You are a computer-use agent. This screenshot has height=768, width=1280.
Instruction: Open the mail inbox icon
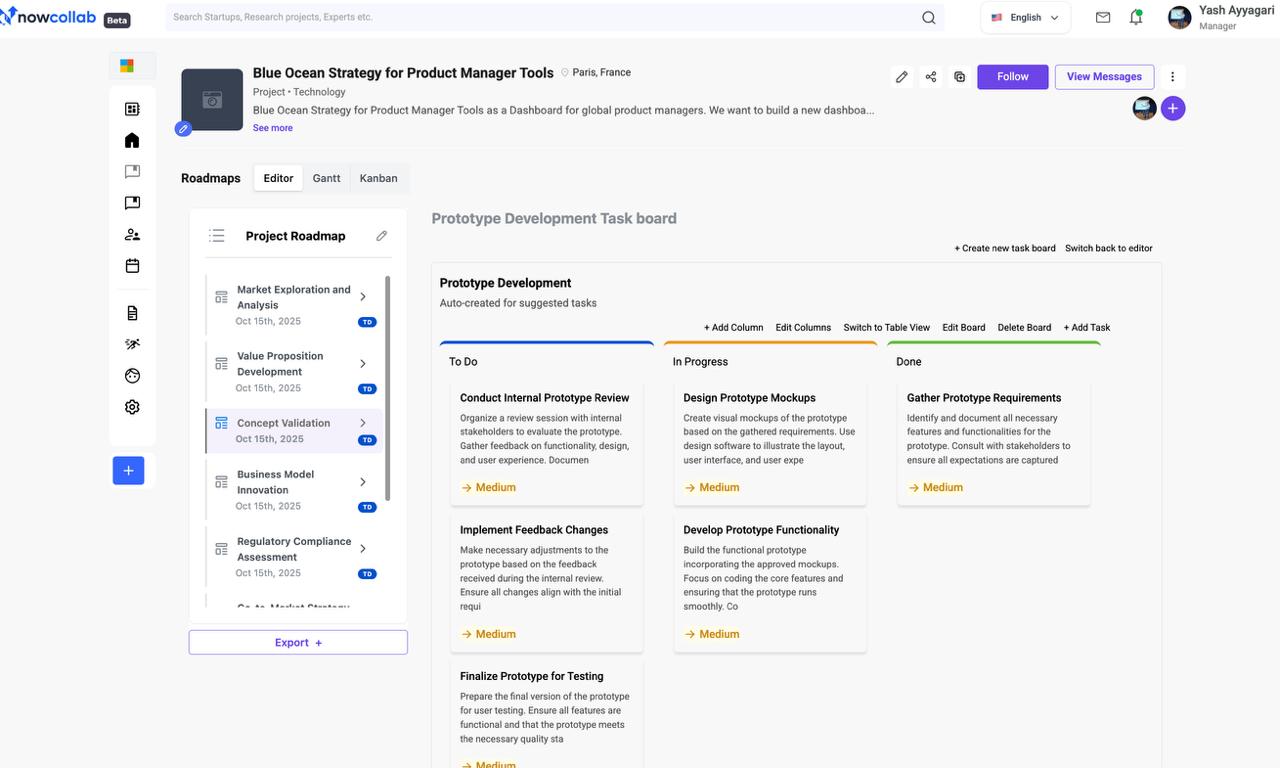pos(1103,17)
